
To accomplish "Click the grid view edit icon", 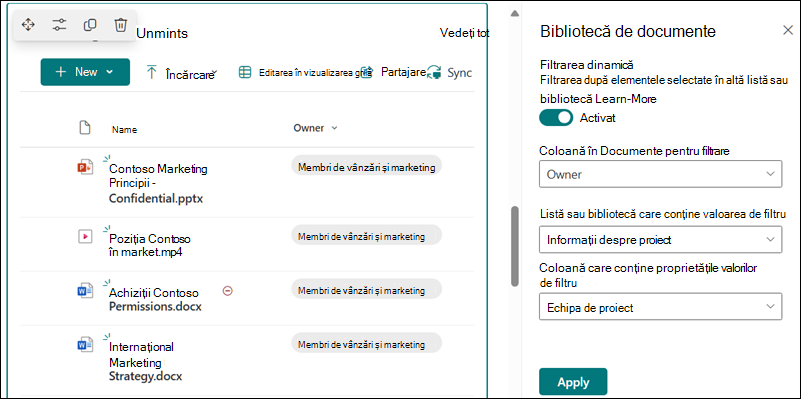I will tap(245, 73).
